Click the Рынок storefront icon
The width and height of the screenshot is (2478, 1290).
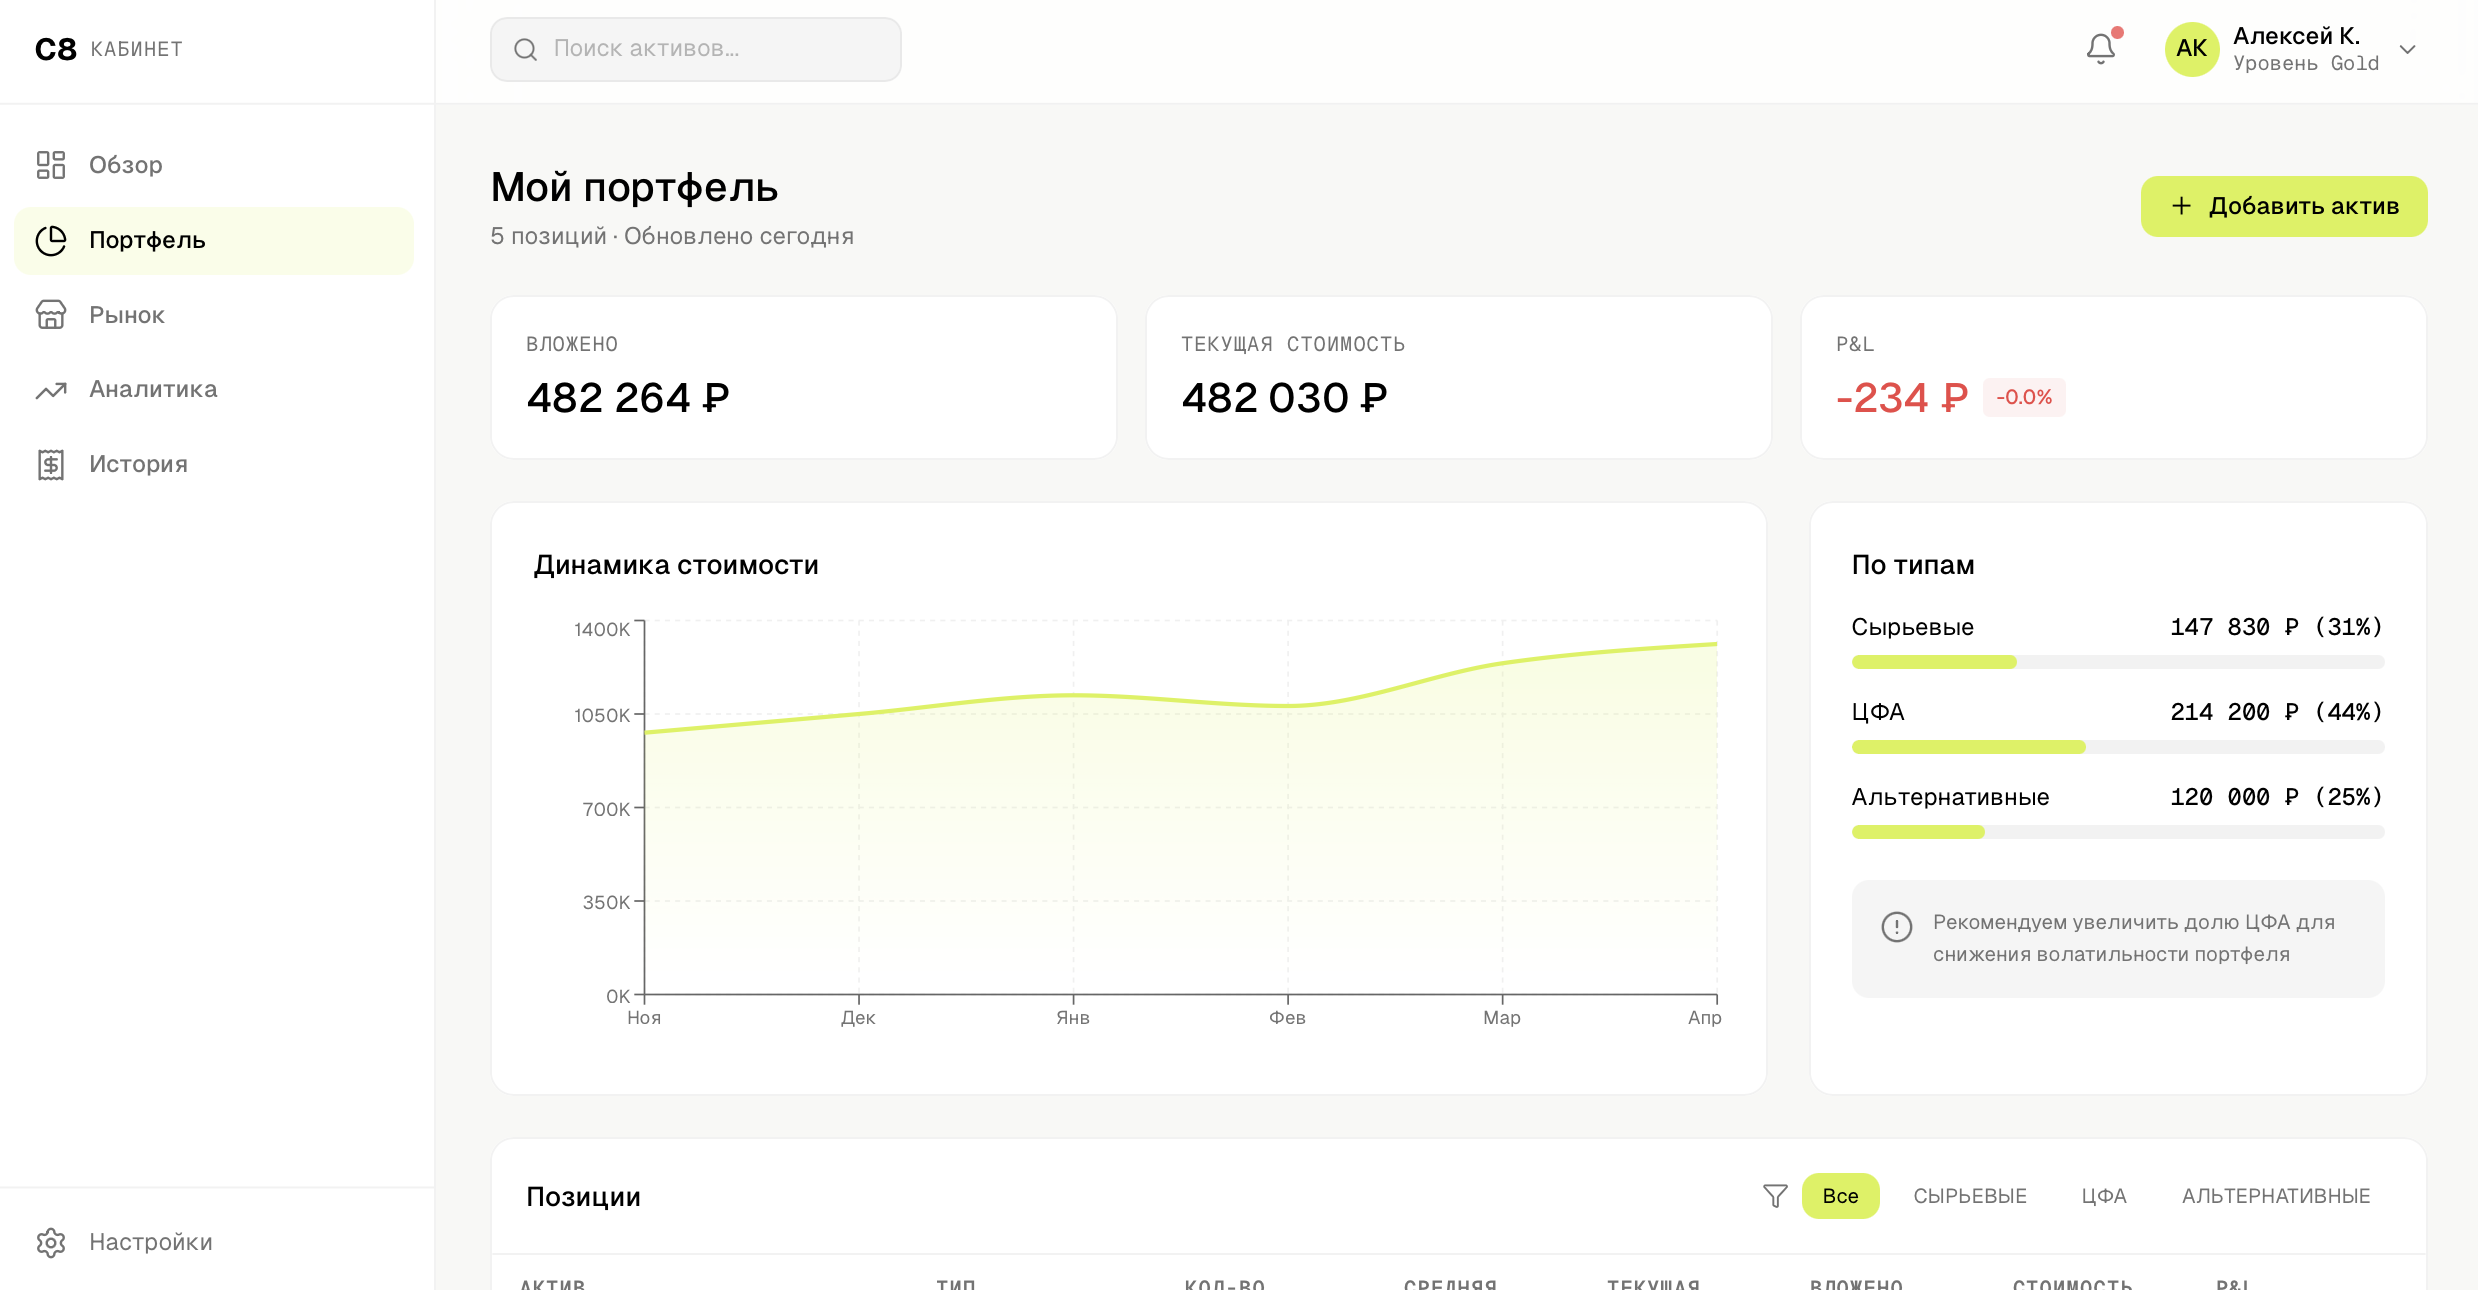tap(51, 315)
